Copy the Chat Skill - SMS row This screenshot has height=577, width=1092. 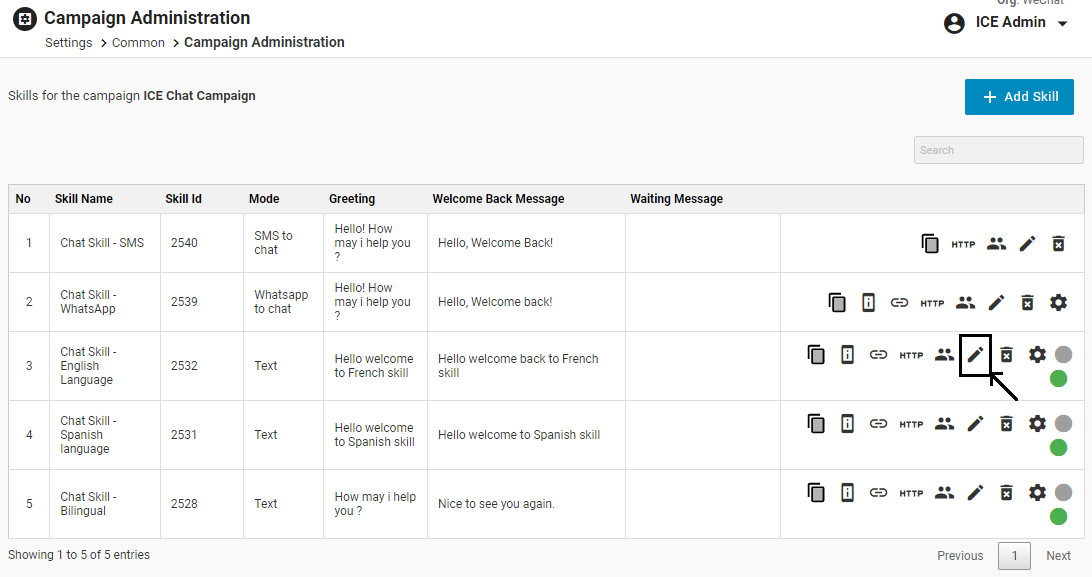pos(930,243)
